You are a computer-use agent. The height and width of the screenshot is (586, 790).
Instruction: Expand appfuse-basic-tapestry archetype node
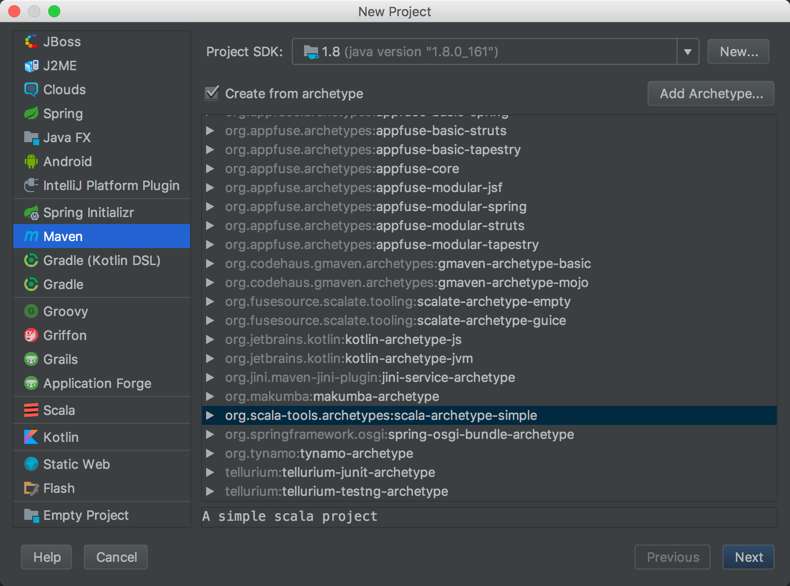[210, 150]
